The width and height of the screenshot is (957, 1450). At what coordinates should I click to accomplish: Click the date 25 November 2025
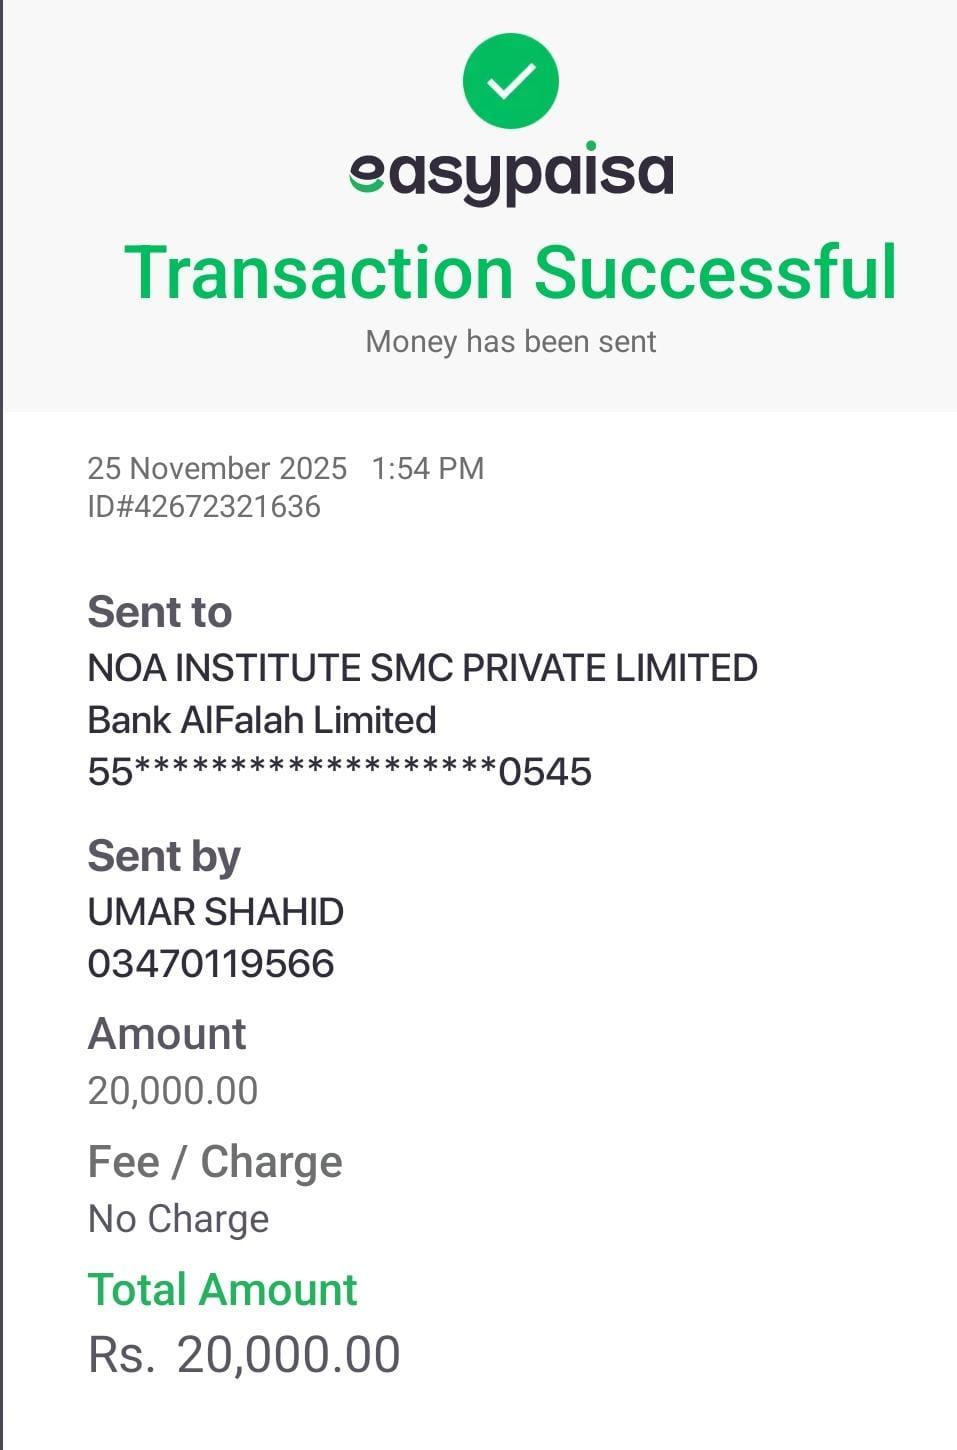tap(217, 468)
